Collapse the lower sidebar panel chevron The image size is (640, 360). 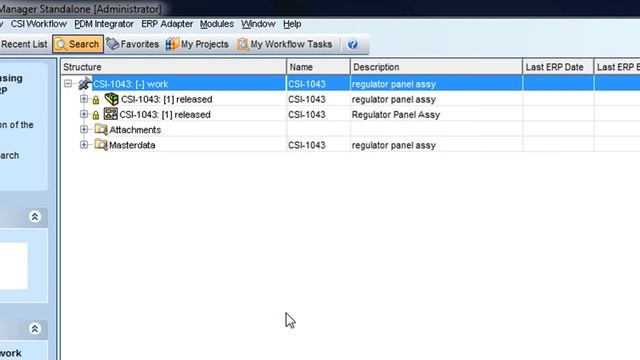35,329
